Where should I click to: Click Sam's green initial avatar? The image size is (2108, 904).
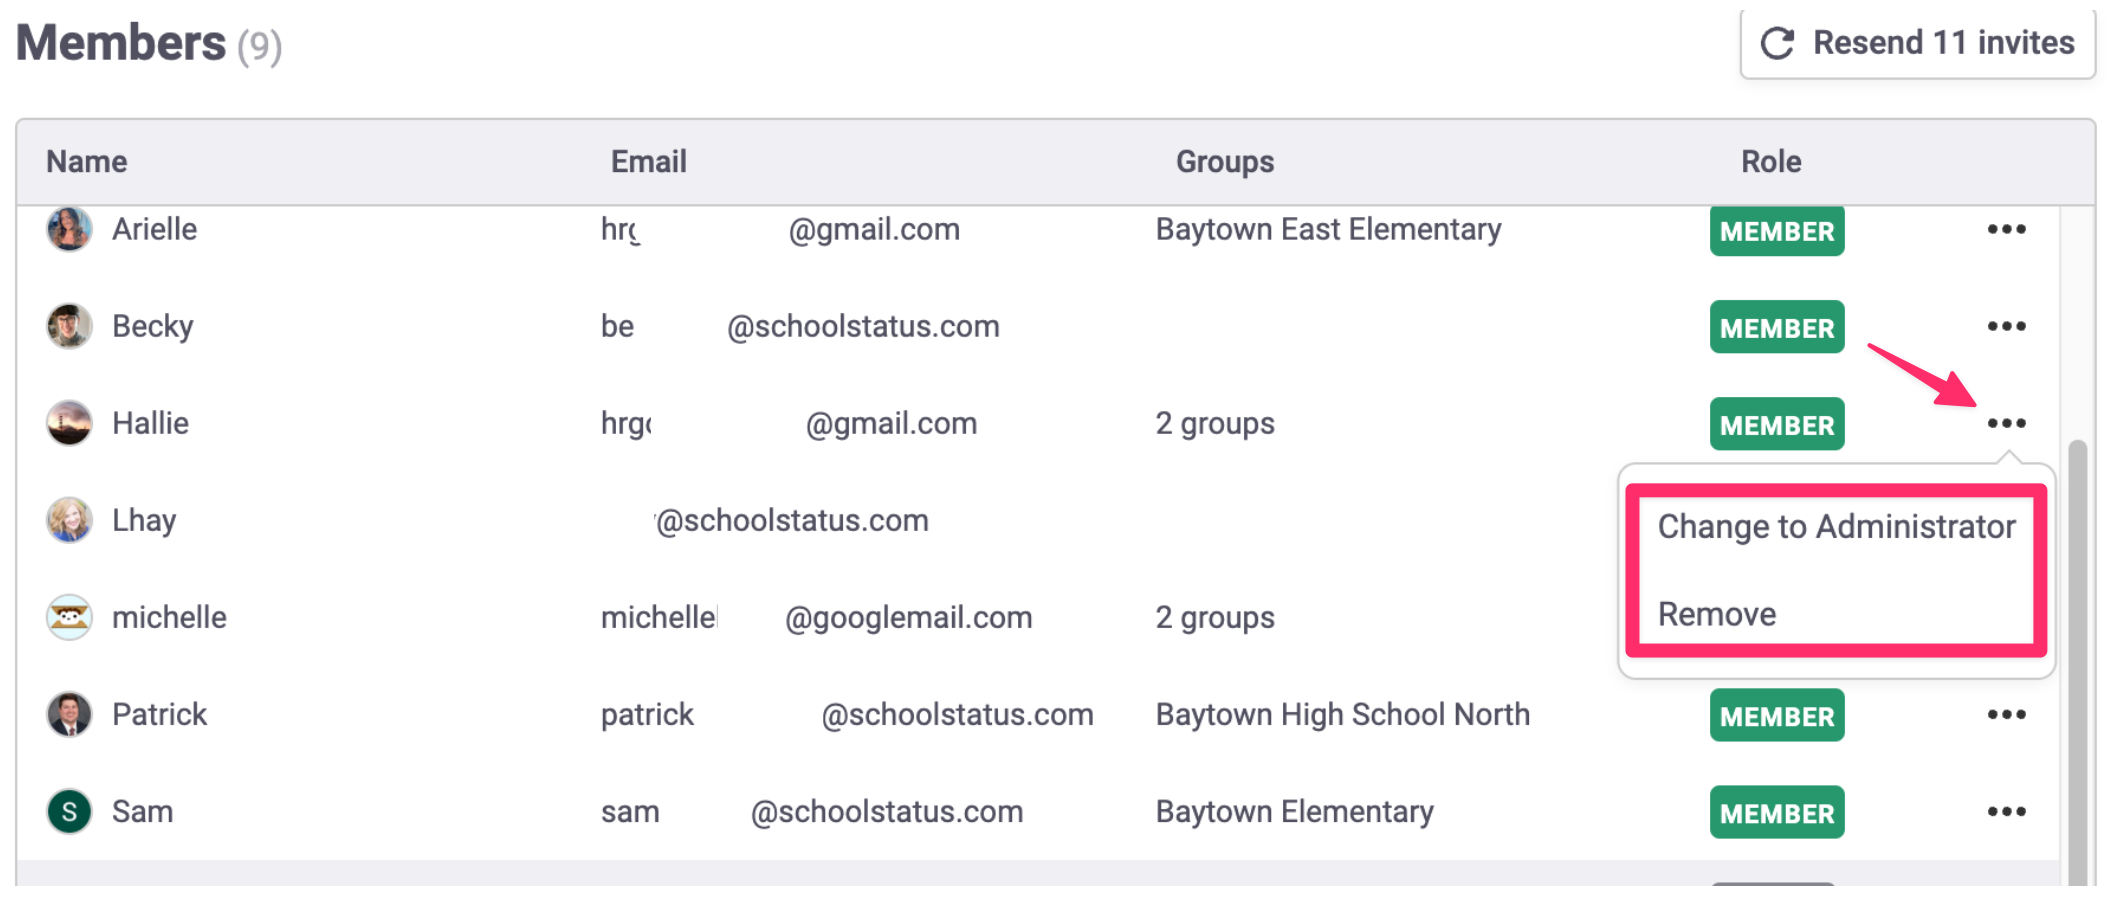click(x=69, y=811)
